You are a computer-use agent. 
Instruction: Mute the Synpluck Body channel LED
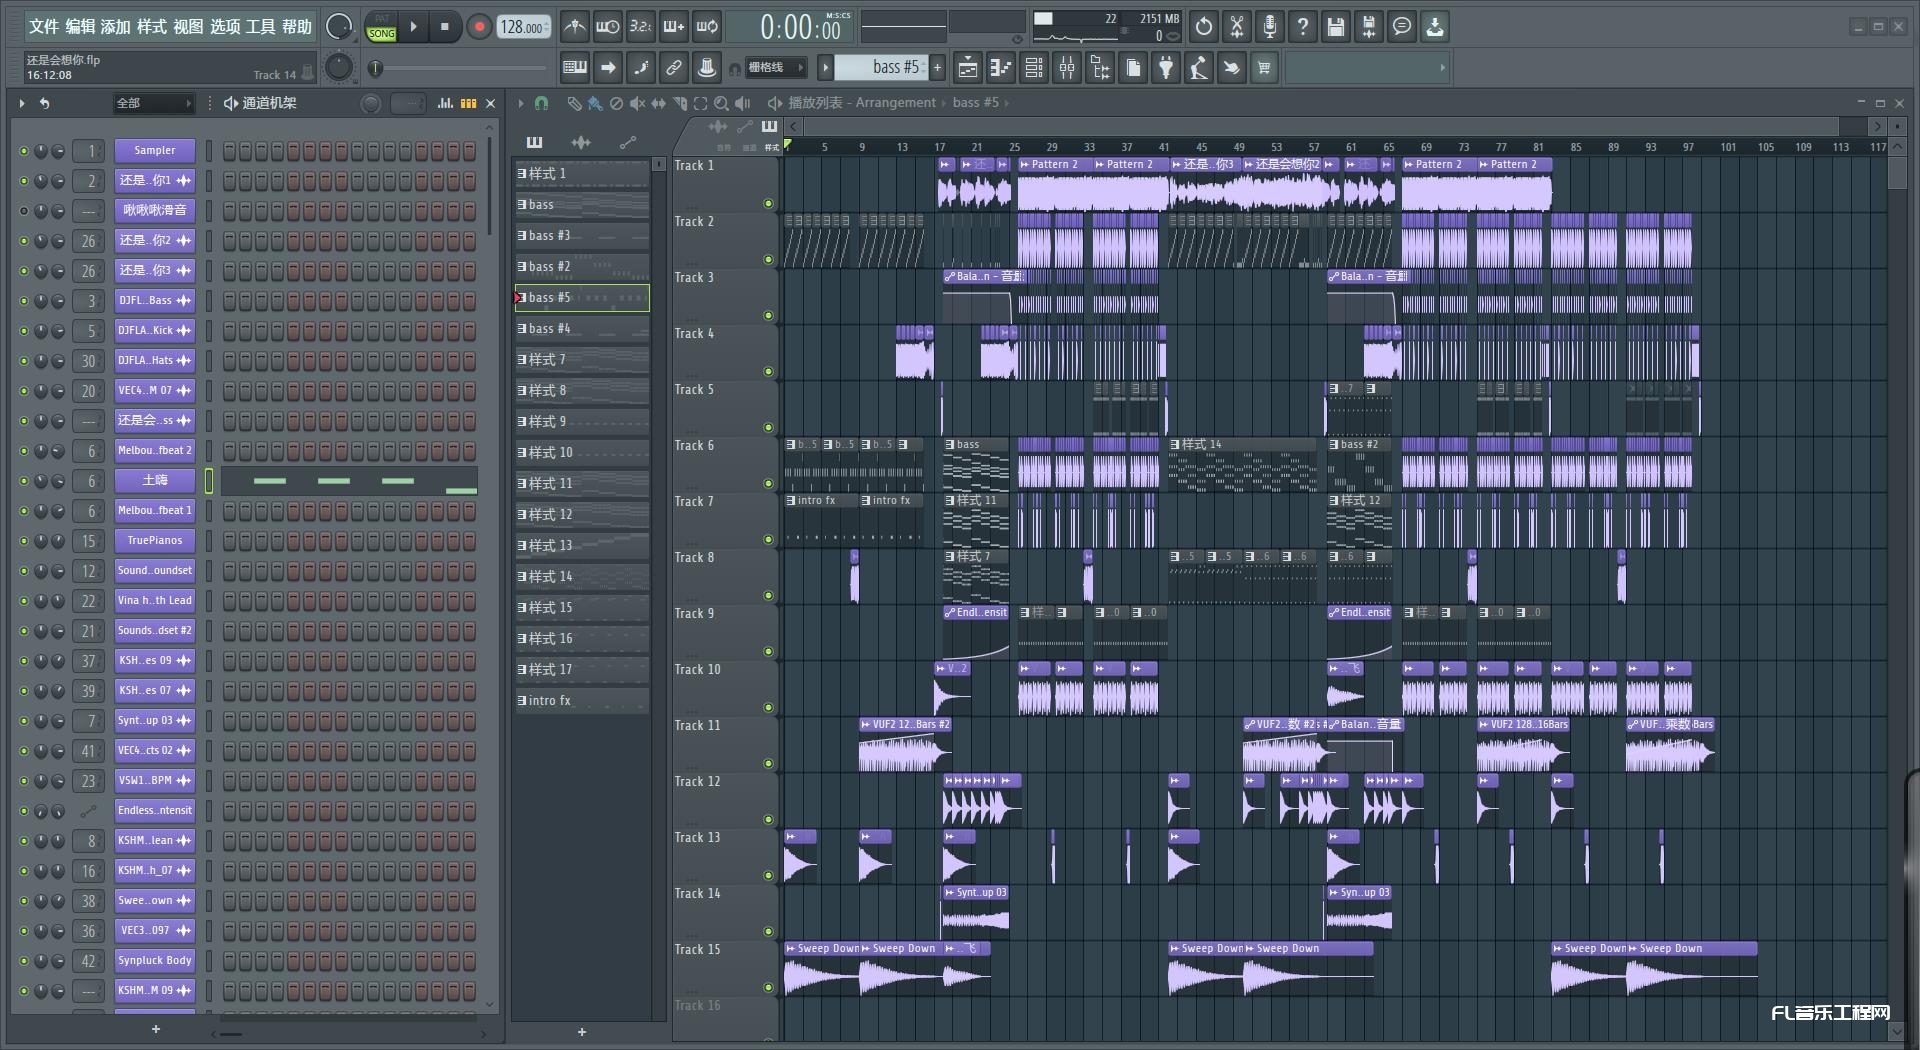24,961
